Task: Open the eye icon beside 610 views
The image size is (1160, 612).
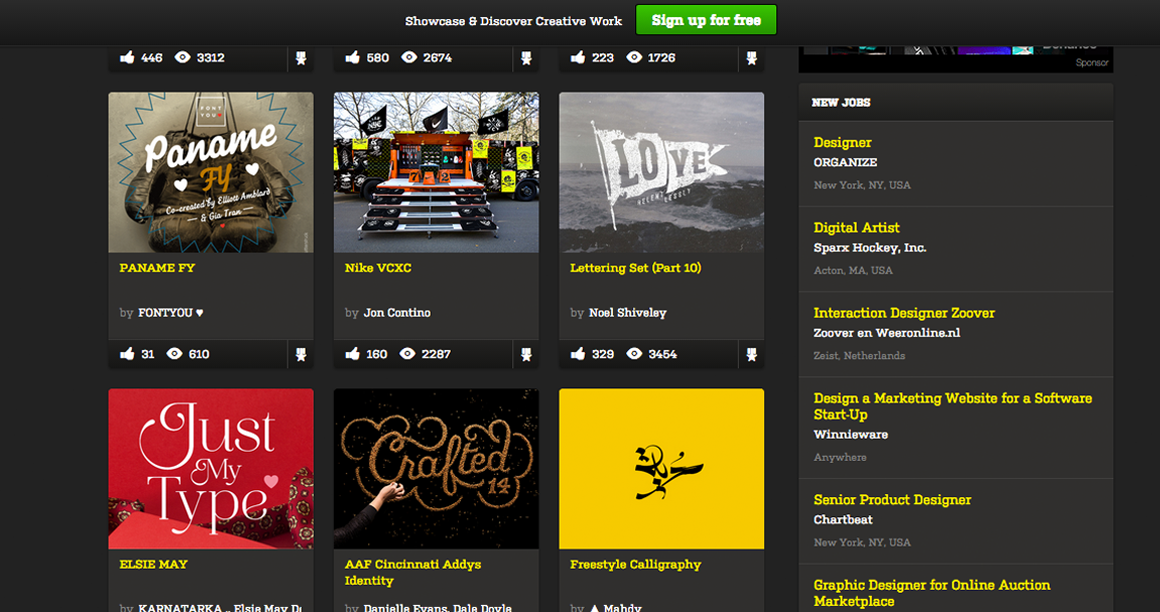Action: click(175, 353)
